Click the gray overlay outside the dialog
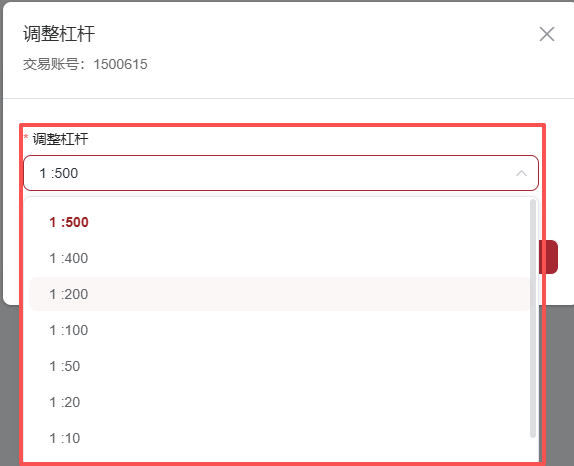Screen dimensions: 574x466 [559, 384]
